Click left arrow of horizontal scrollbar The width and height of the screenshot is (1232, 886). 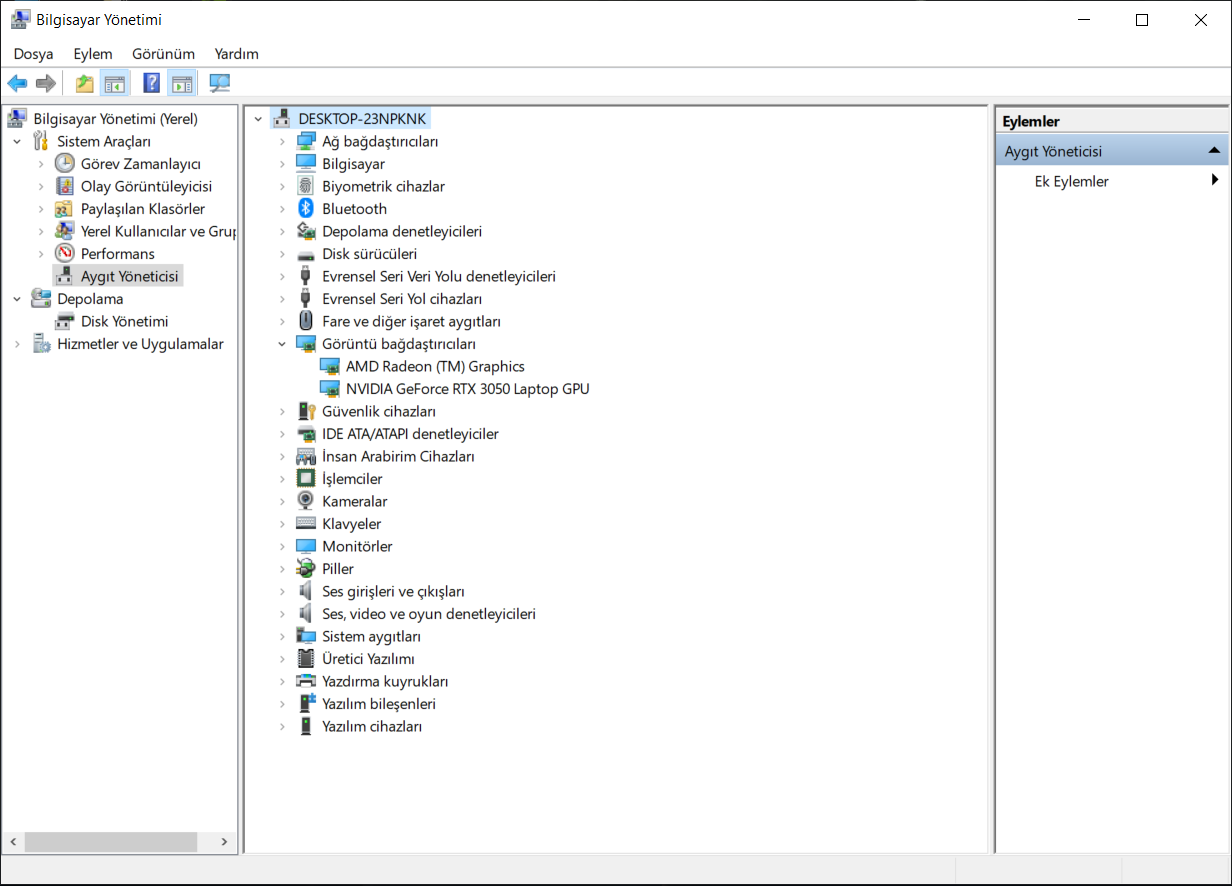click(x=13, y=842)
